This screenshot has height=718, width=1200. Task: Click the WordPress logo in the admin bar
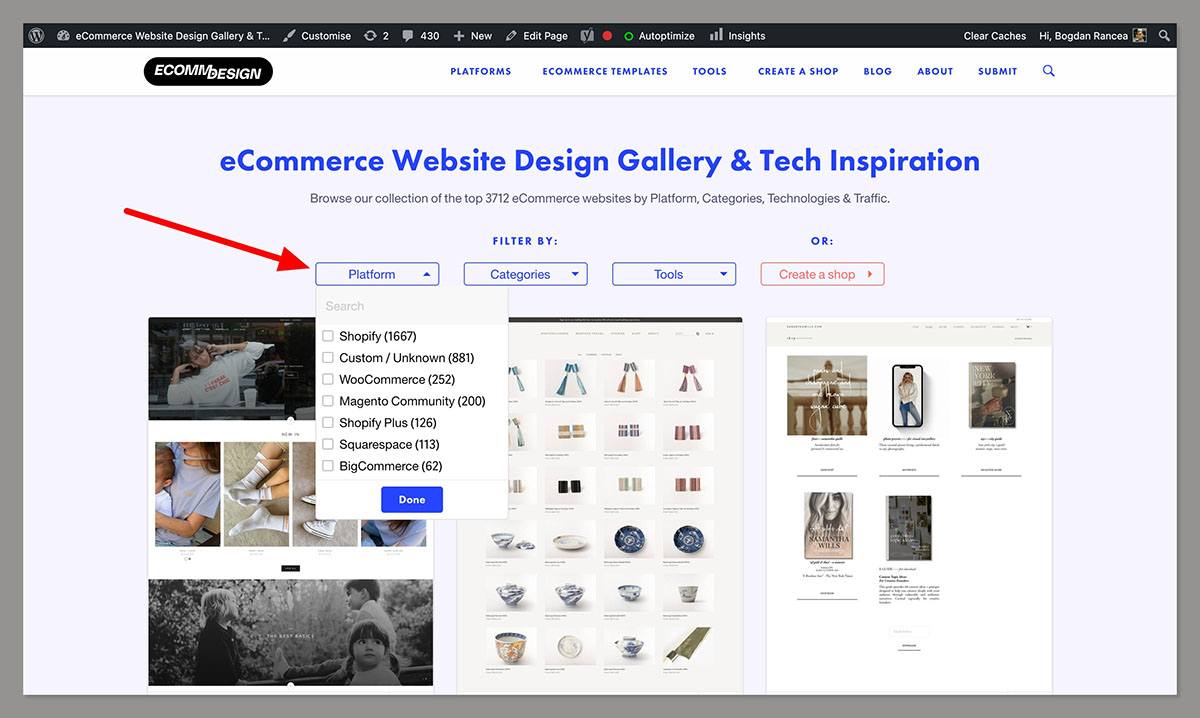point(36,35)
